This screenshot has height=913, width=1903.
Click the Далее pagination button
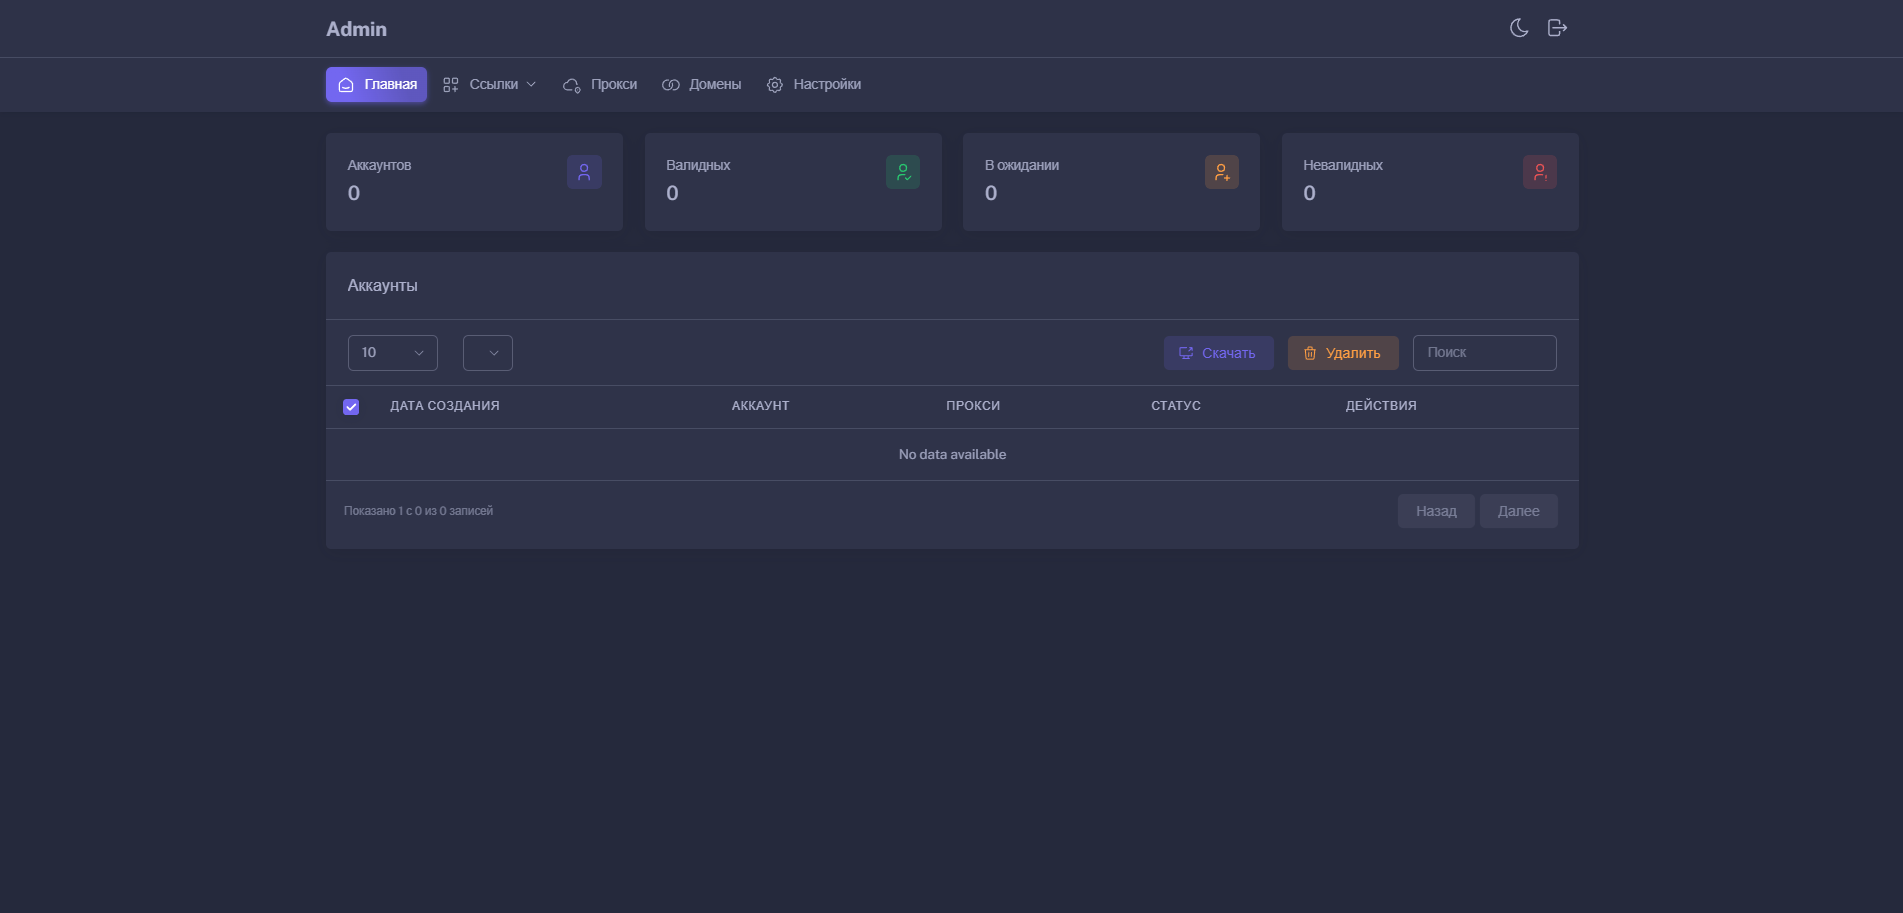[x=1519, y=511]
